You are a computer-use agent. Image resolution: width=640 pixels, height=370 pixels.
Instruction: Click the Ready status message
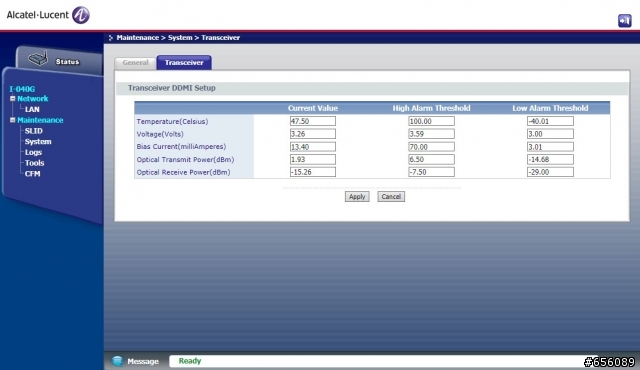[190, 361]
